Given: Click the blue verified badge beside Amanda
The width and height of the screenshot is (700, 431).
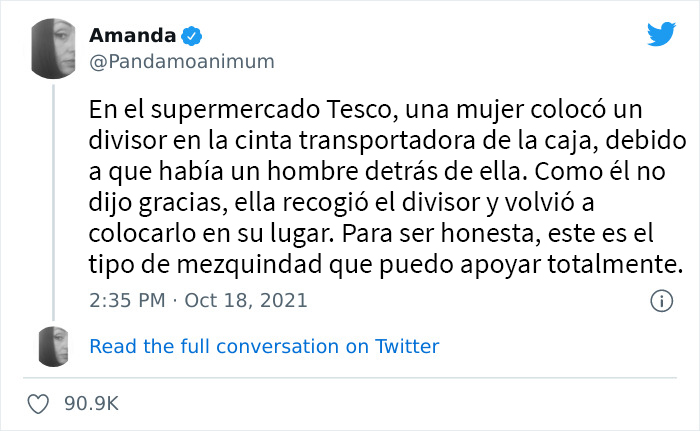Looking at the screenshot, I should point(192,36).
